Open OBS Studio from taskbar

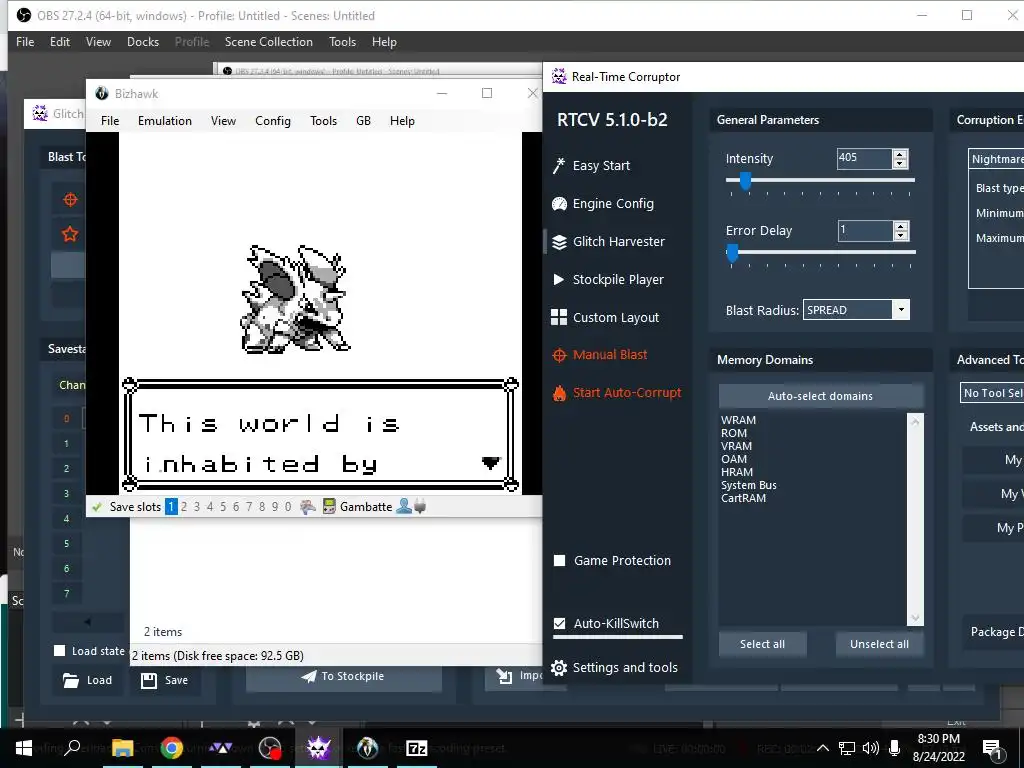(x=270, y=748)
